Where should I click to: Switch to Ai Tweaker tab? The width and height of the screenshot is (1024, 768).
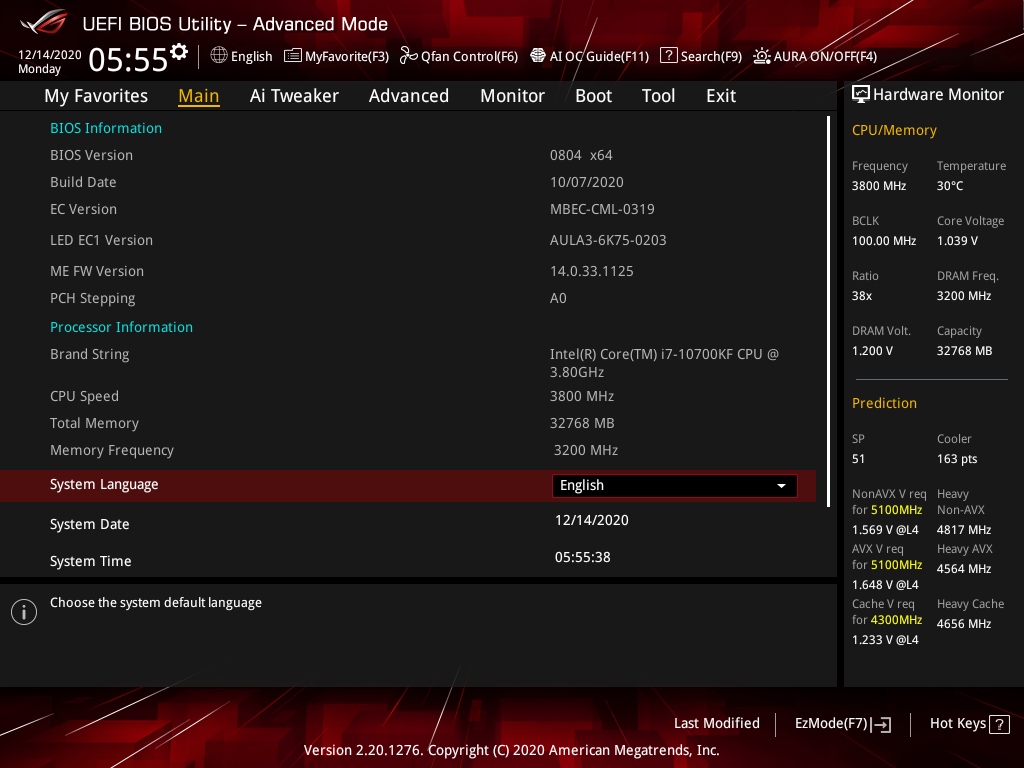coord(294,96)
